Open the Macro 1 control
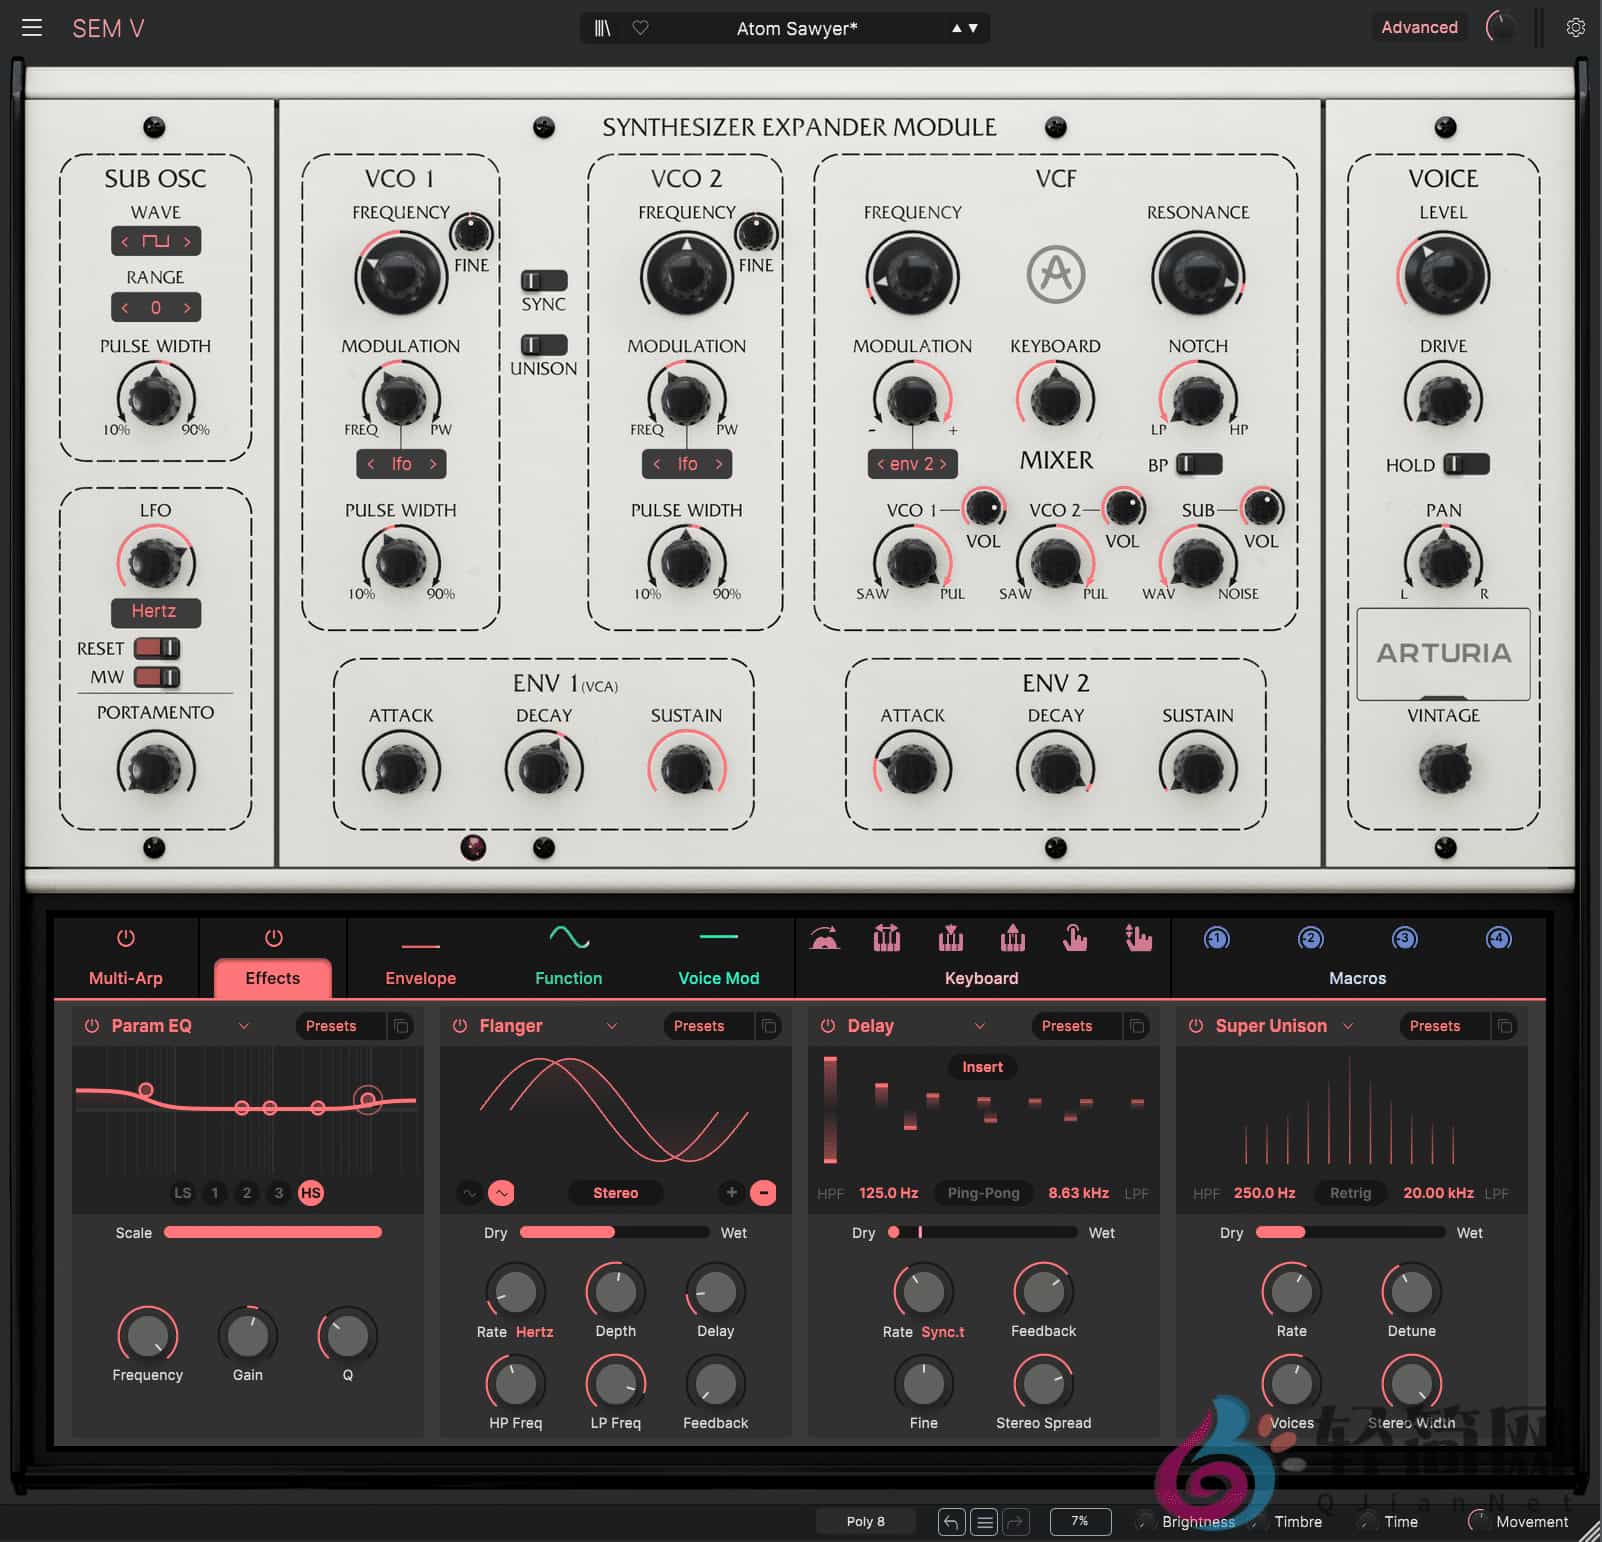The image size is (1602, 1542). click(1215, 940)
